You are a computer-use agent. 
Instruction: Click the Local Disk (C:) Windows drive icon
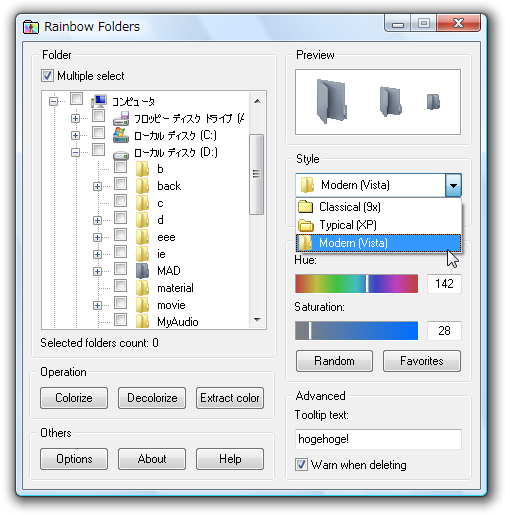121,135
